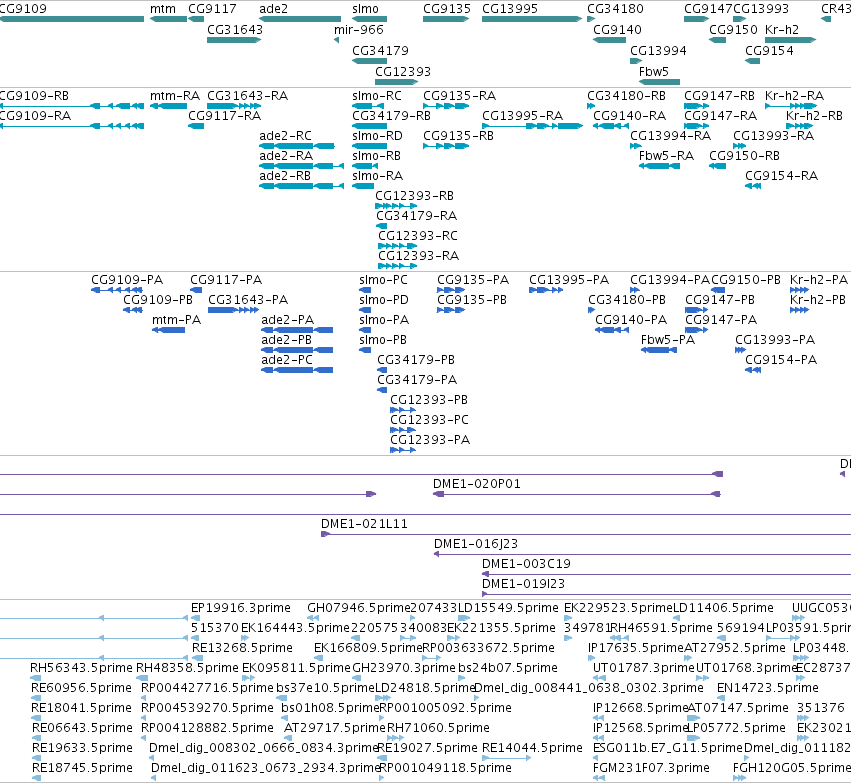The height and width of the screenshot is (783, 851).
Task: Click EST FGM231F07.3prime
Action: pyautogui.click(x=599, y=778)
